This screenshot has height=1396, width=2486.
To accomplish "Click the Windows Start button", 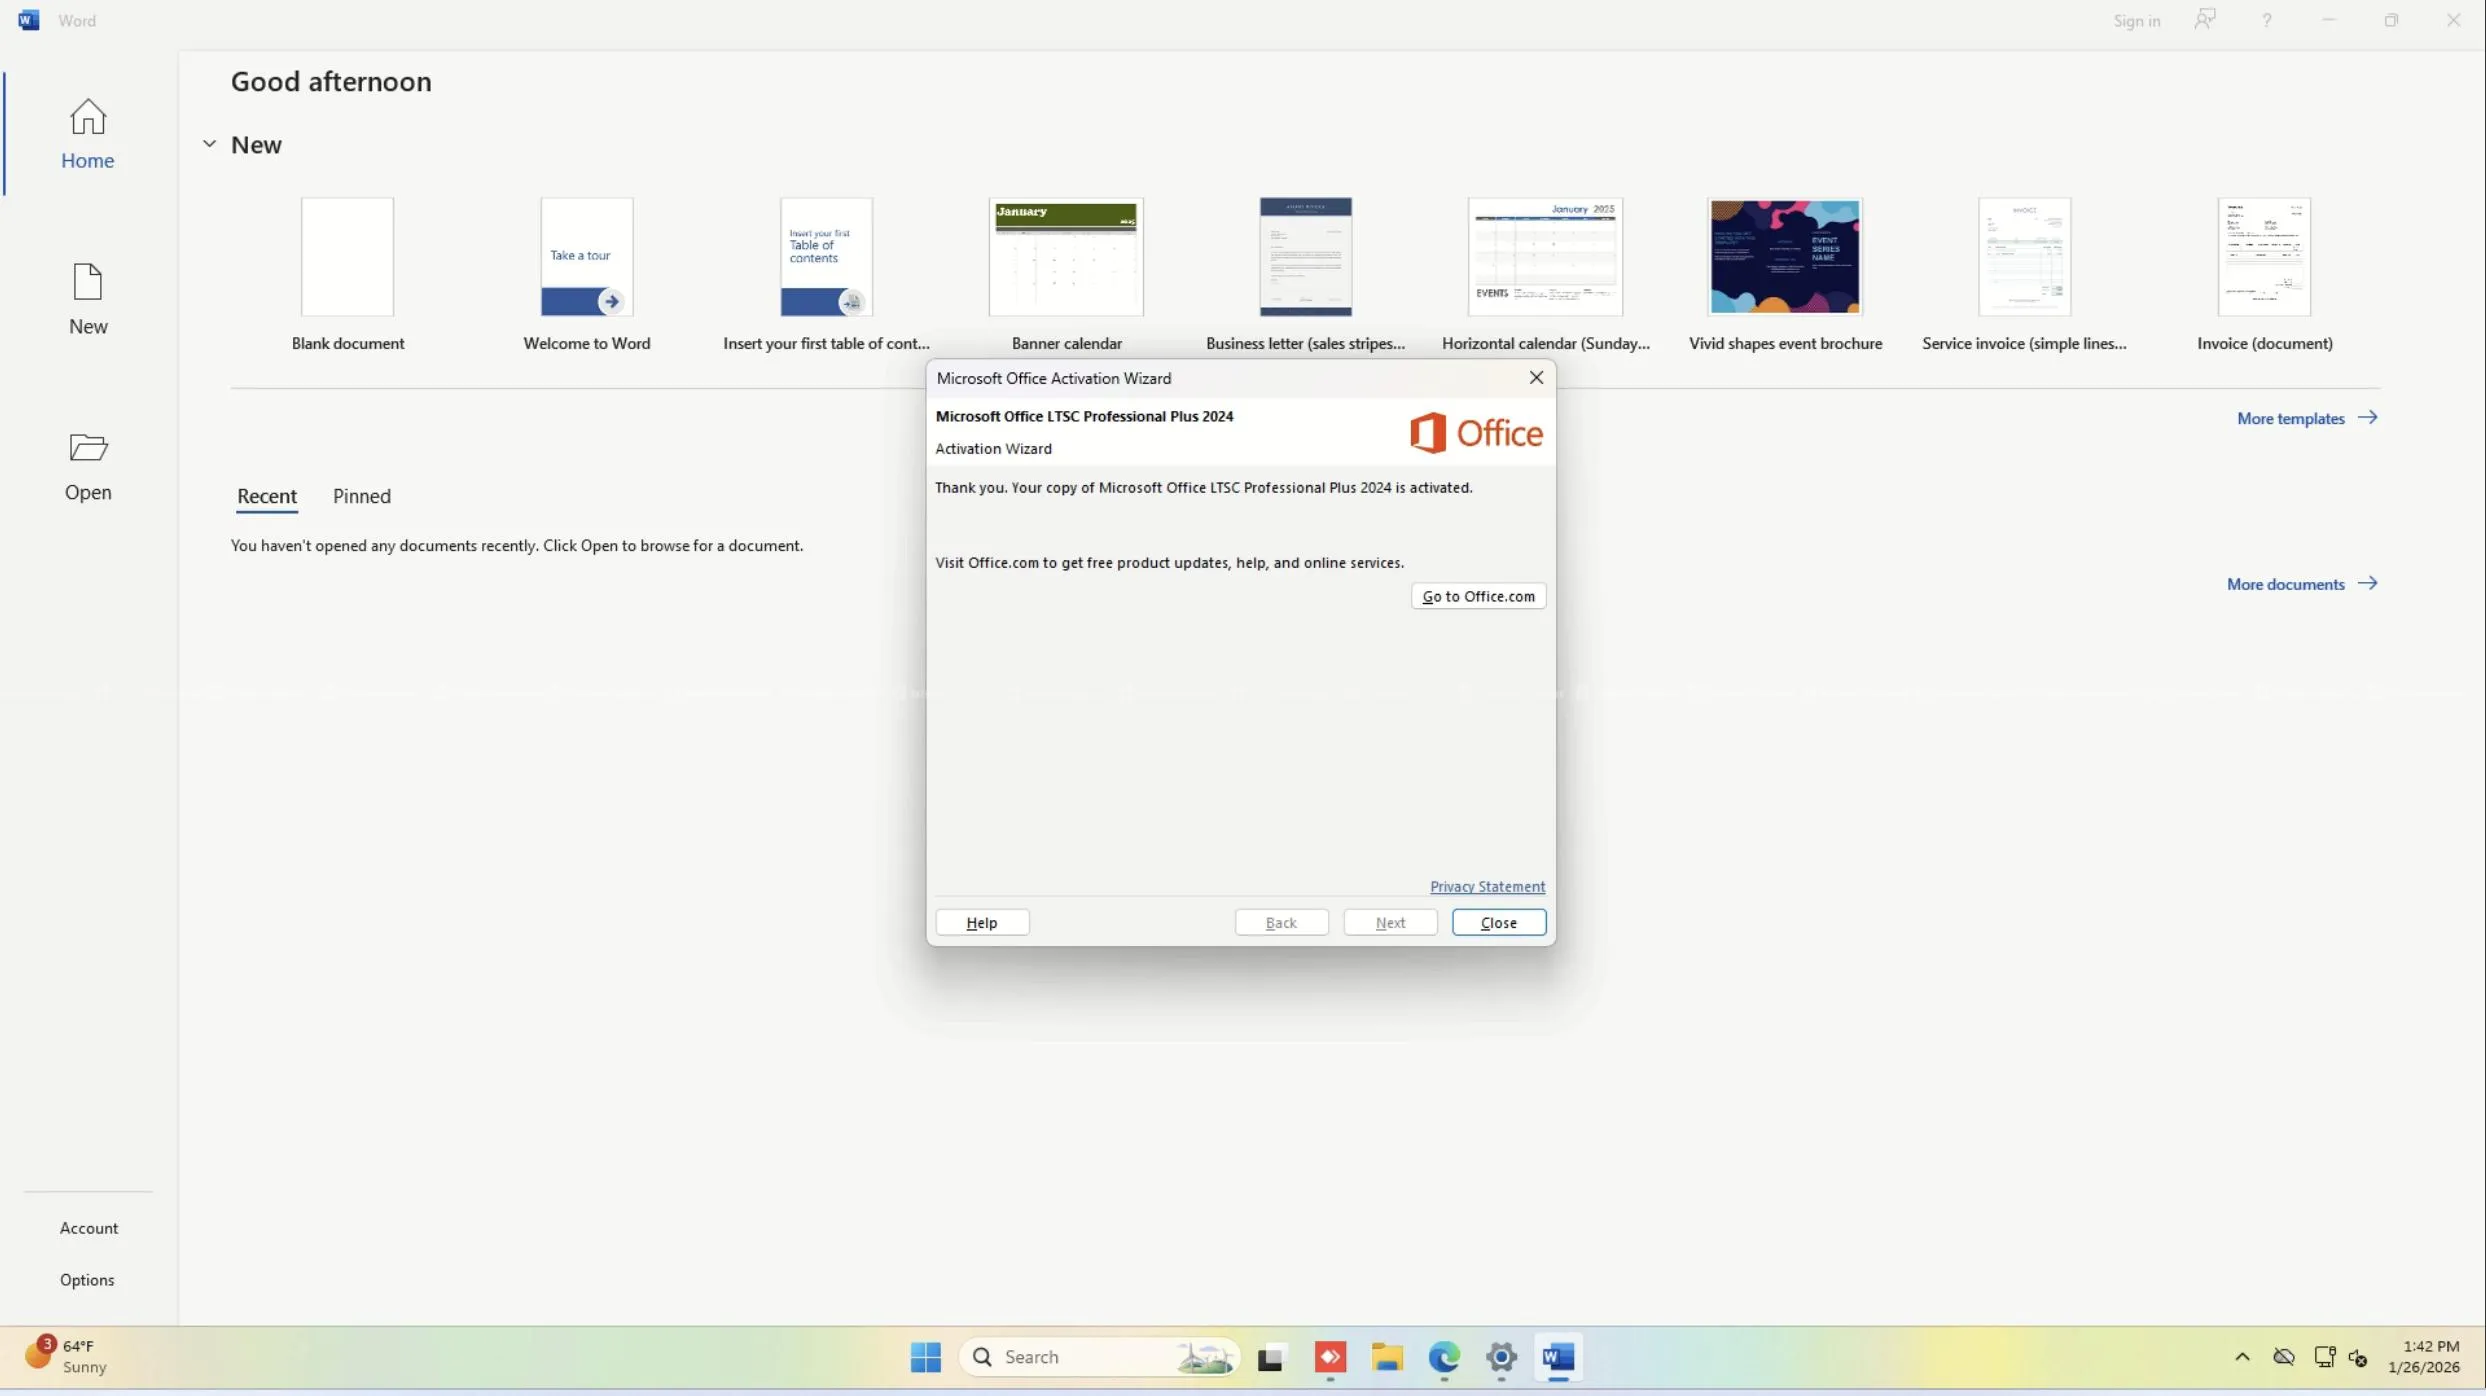I will click(x=925, y=1357).
